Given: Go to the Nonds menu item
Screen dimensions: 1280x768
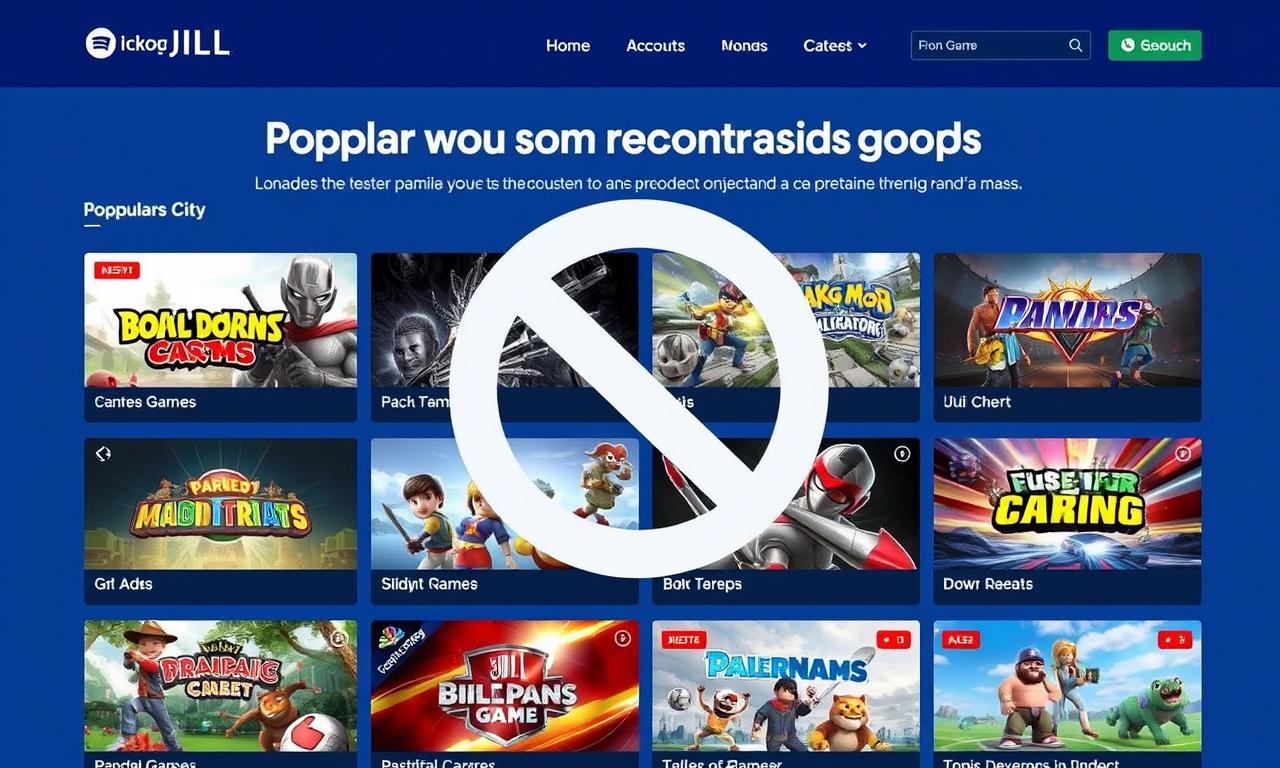Looking at the screenshot, I should click(x=744, y=45).
